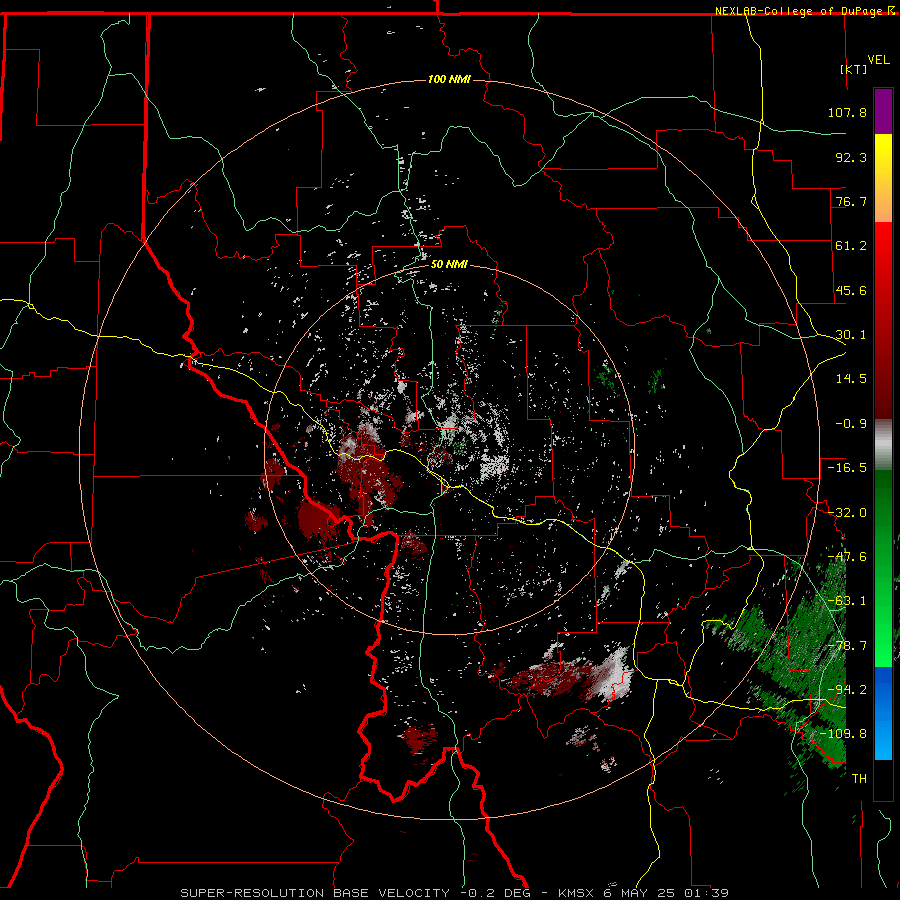
Task: Click the 30.1 legend value
Action: point(851,335)
